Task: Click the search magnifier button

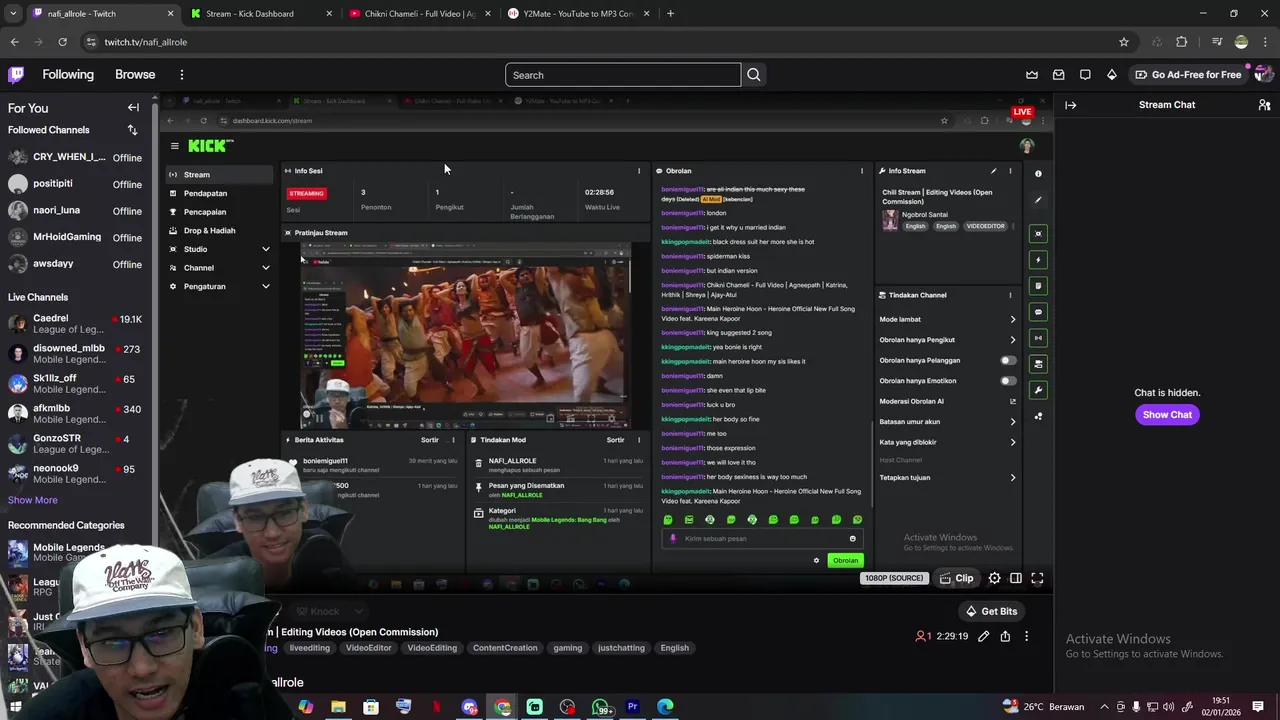Action: (x=754, y=75)
